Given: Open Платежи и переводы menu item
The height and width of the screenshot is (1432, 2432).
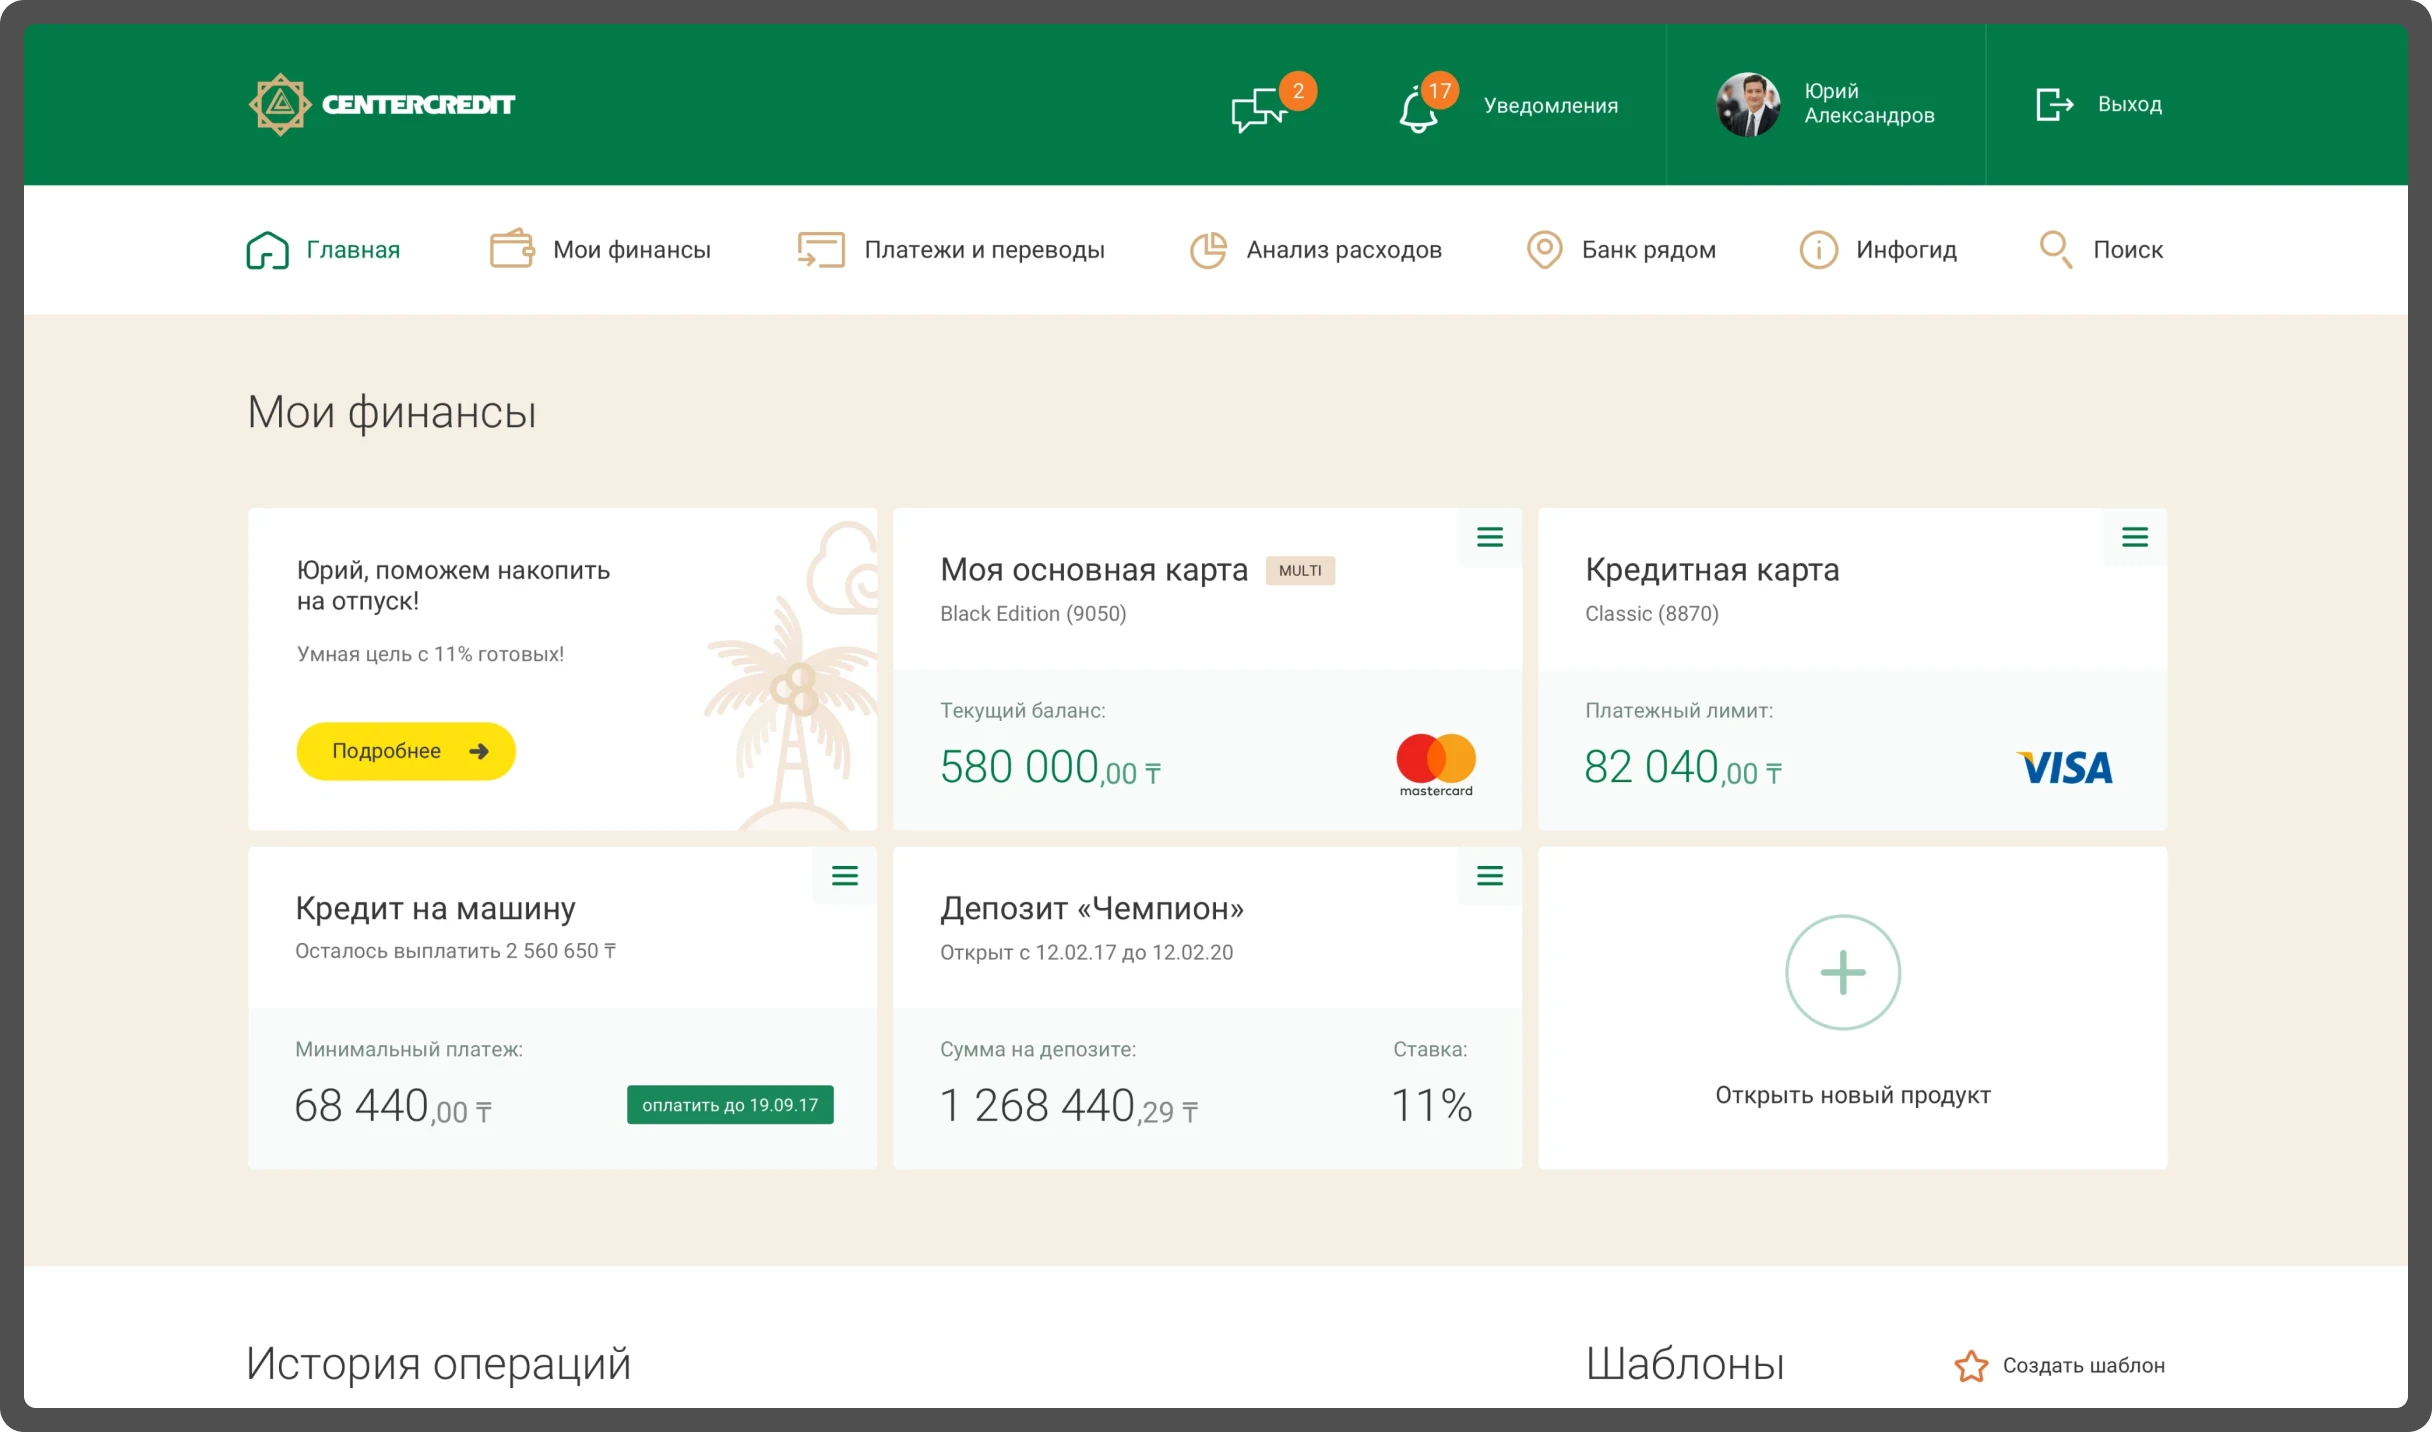Looking at the screenshot, I should [x=983, y=249].
